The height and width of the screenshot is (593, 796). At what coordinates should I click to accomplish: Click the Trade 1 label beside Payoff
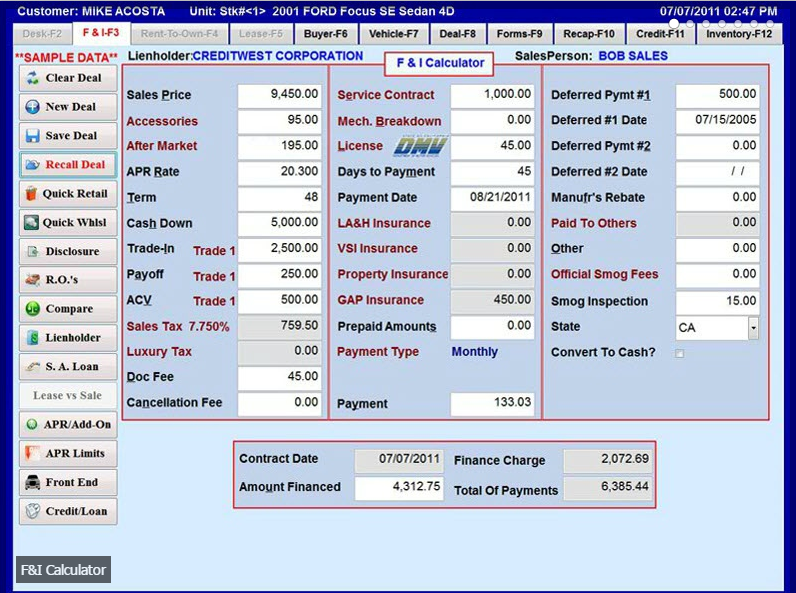(x=214, y=276)
